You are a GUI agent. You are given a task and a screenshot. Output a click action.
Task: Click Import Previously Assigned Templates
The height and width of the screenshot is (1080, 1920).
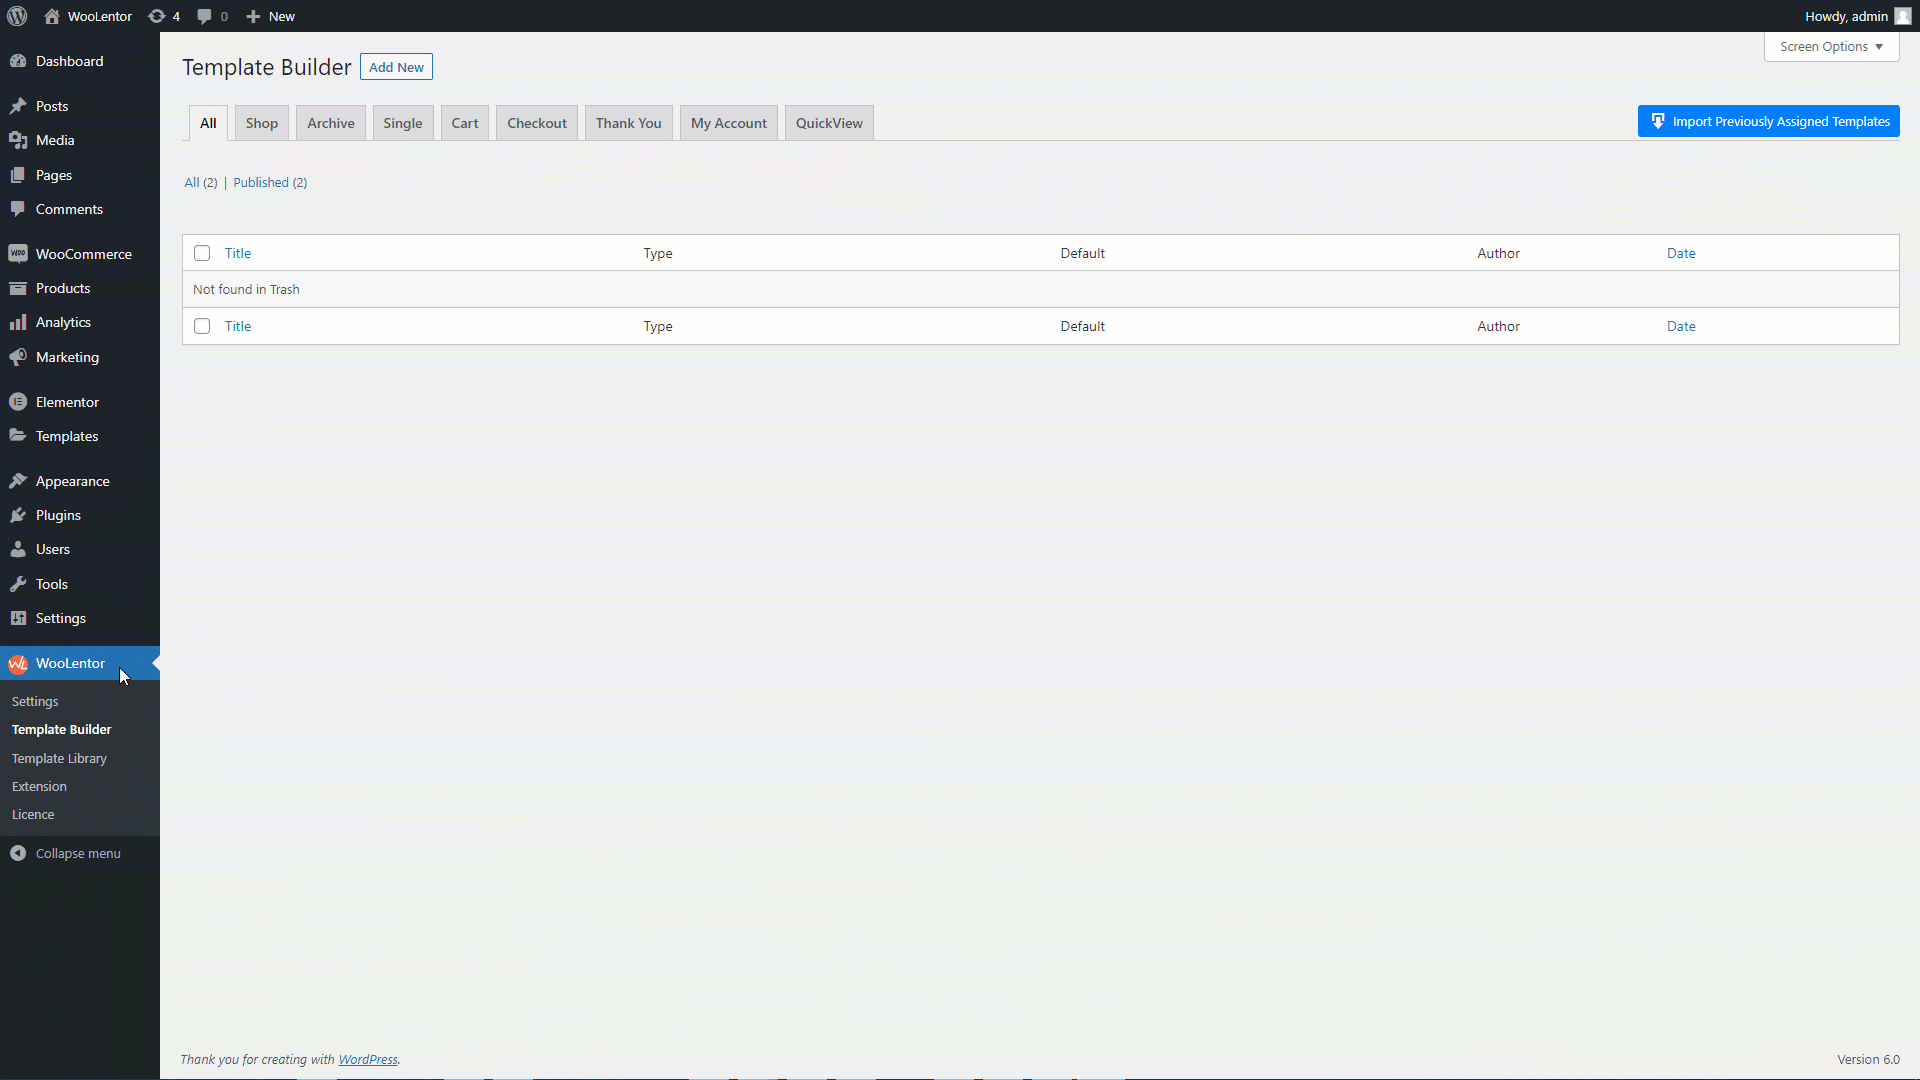click(1768, 121)
